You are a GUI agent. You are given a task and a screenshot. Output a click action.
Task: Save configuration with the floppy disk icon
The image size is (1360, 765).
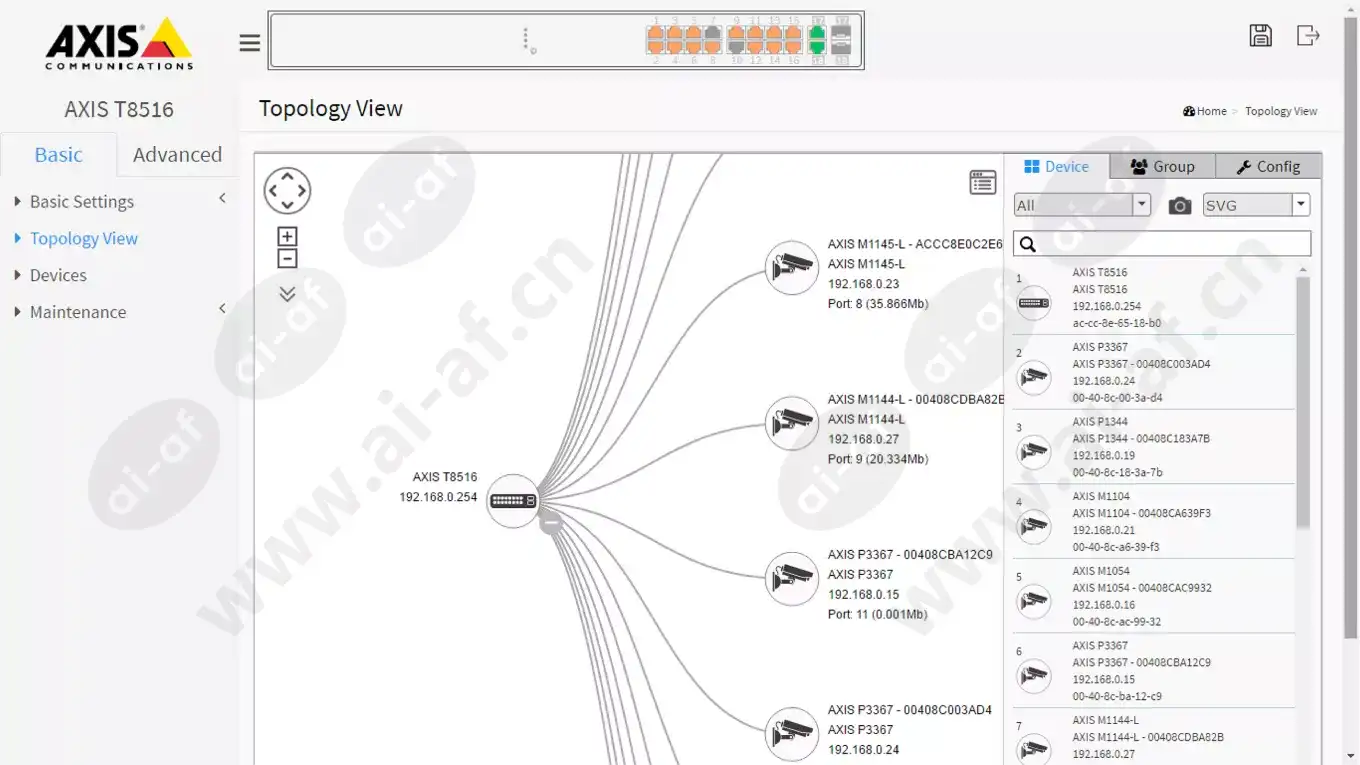1260,35
